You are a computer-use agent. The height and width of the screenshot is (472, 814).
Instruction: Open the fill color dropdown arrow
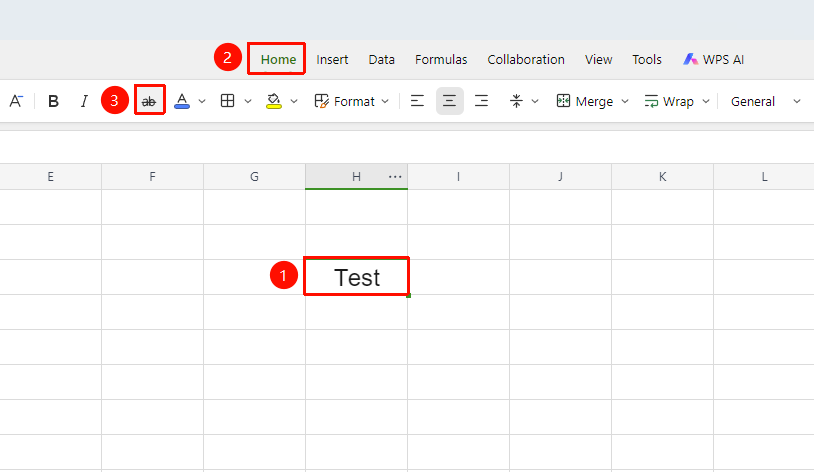(x=294, y=101)
